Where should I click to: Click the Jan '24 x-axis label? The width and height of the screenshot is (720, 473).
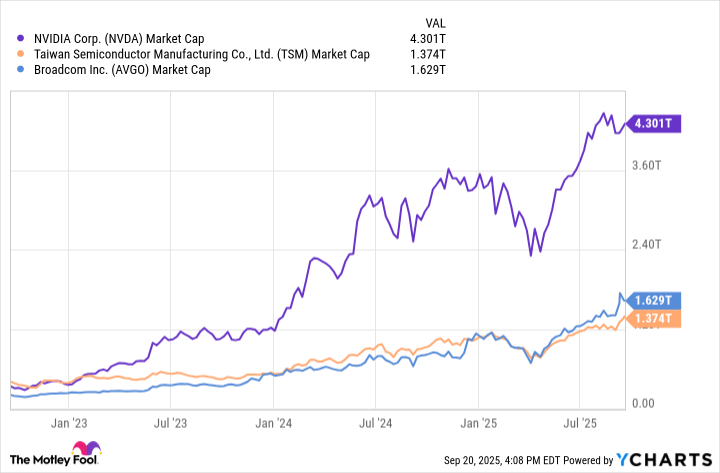273,424
